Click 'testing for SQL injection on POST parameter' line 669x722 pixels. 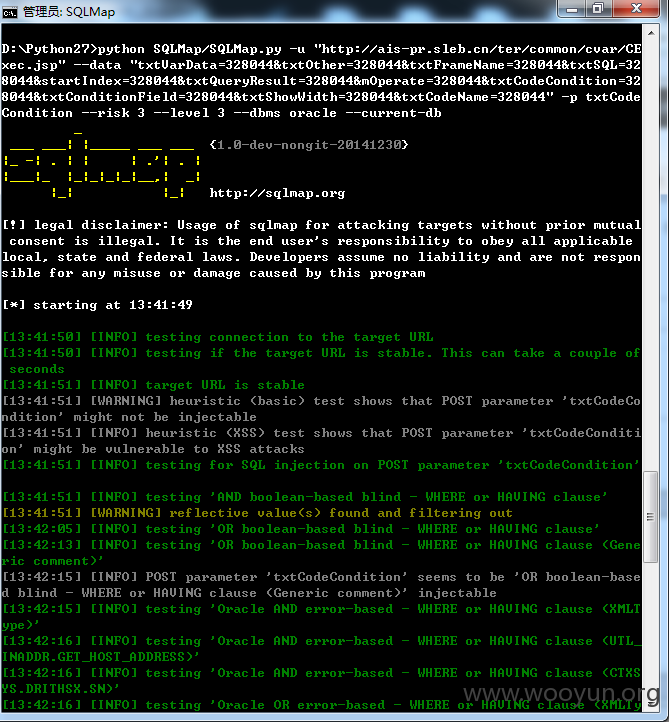321,465
